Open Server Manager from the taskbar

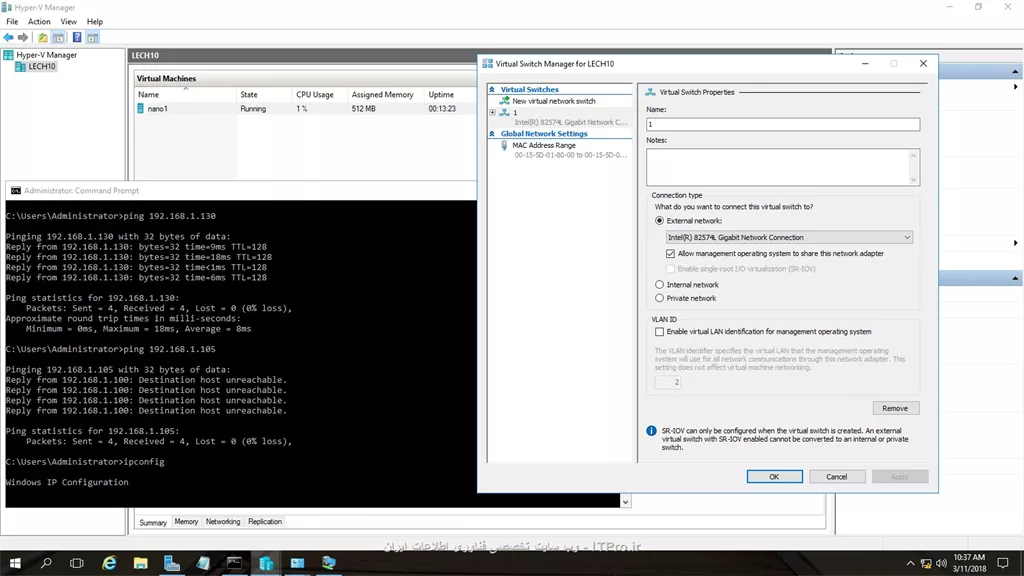click(x=172, y=563)
